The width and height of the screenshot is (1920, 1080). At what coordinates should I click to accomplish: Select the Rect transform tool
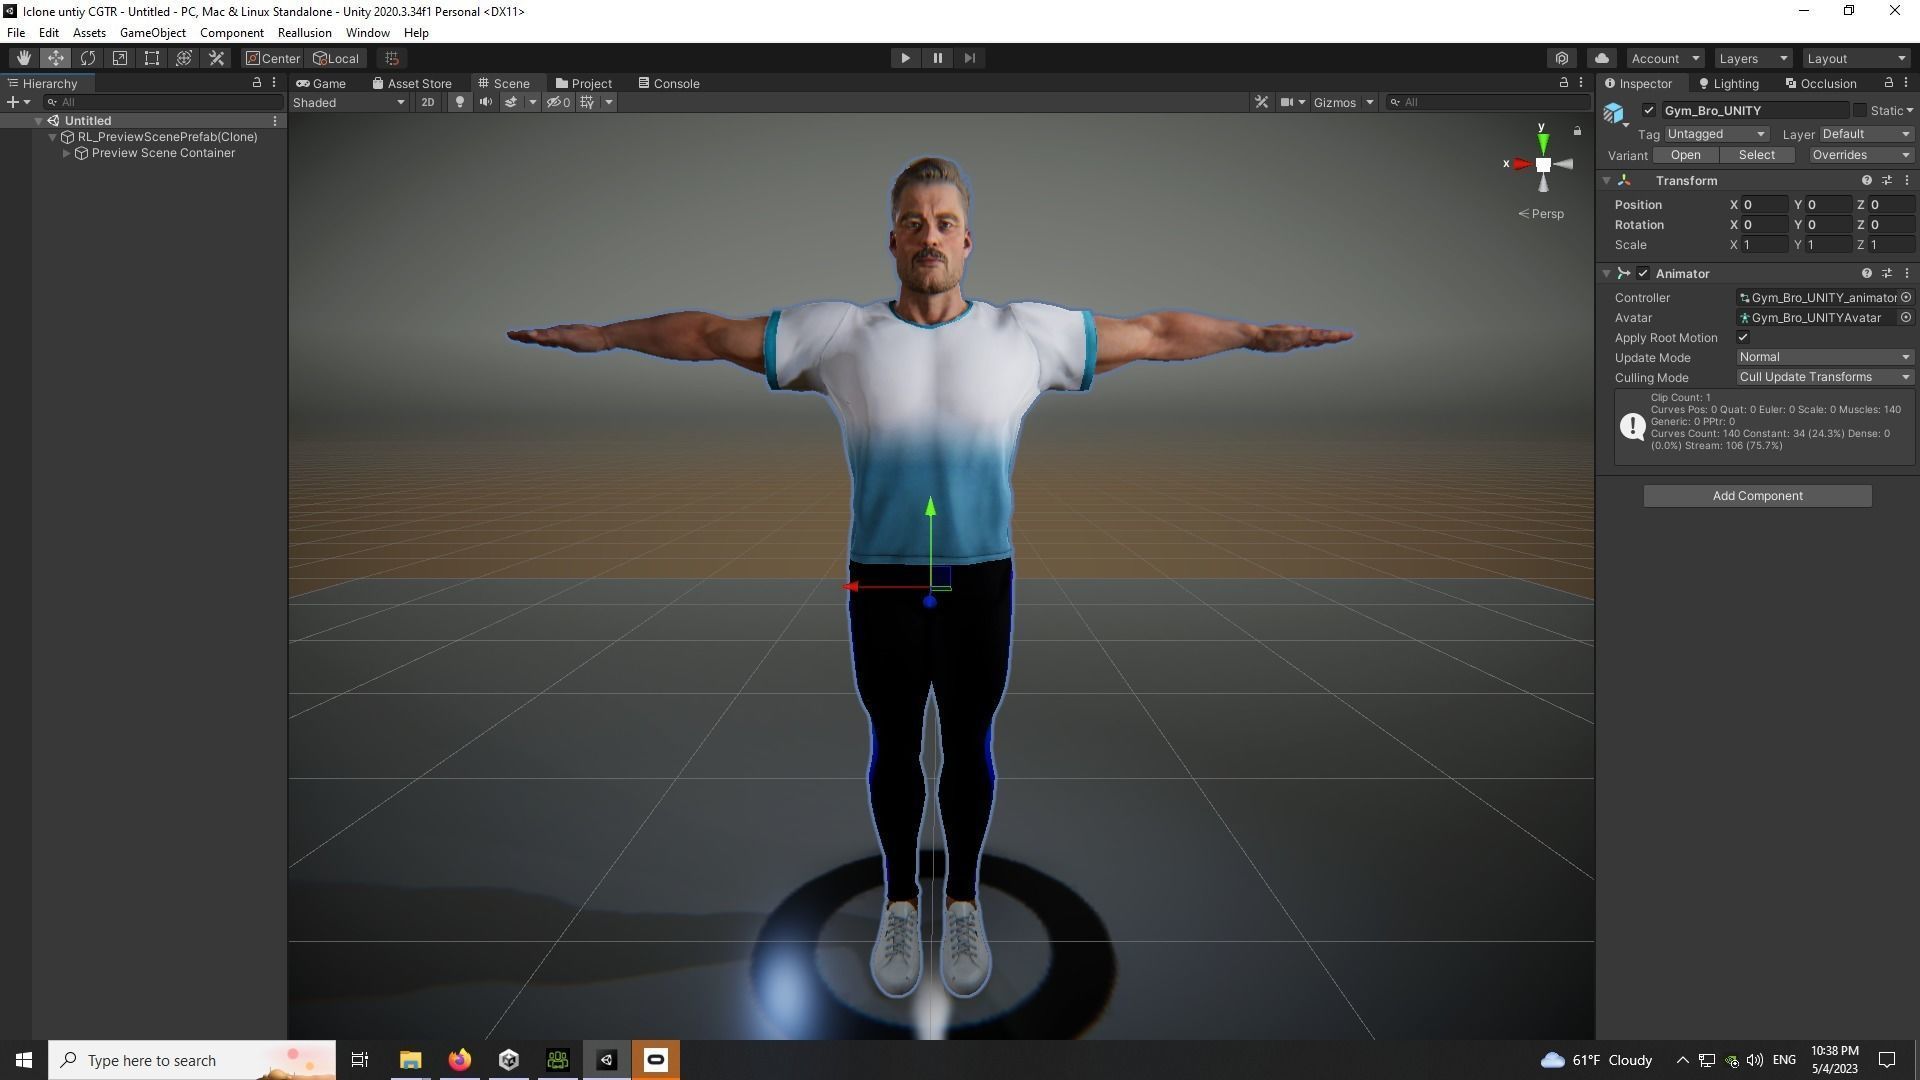pyautogui.click(x=152, y=58)
